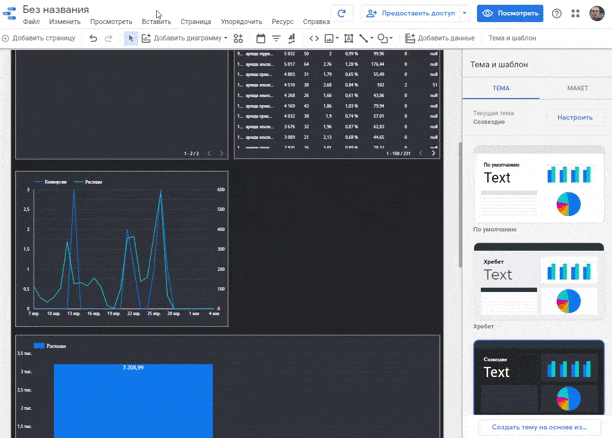Select the line drawing tool

[x=363, y=38]
